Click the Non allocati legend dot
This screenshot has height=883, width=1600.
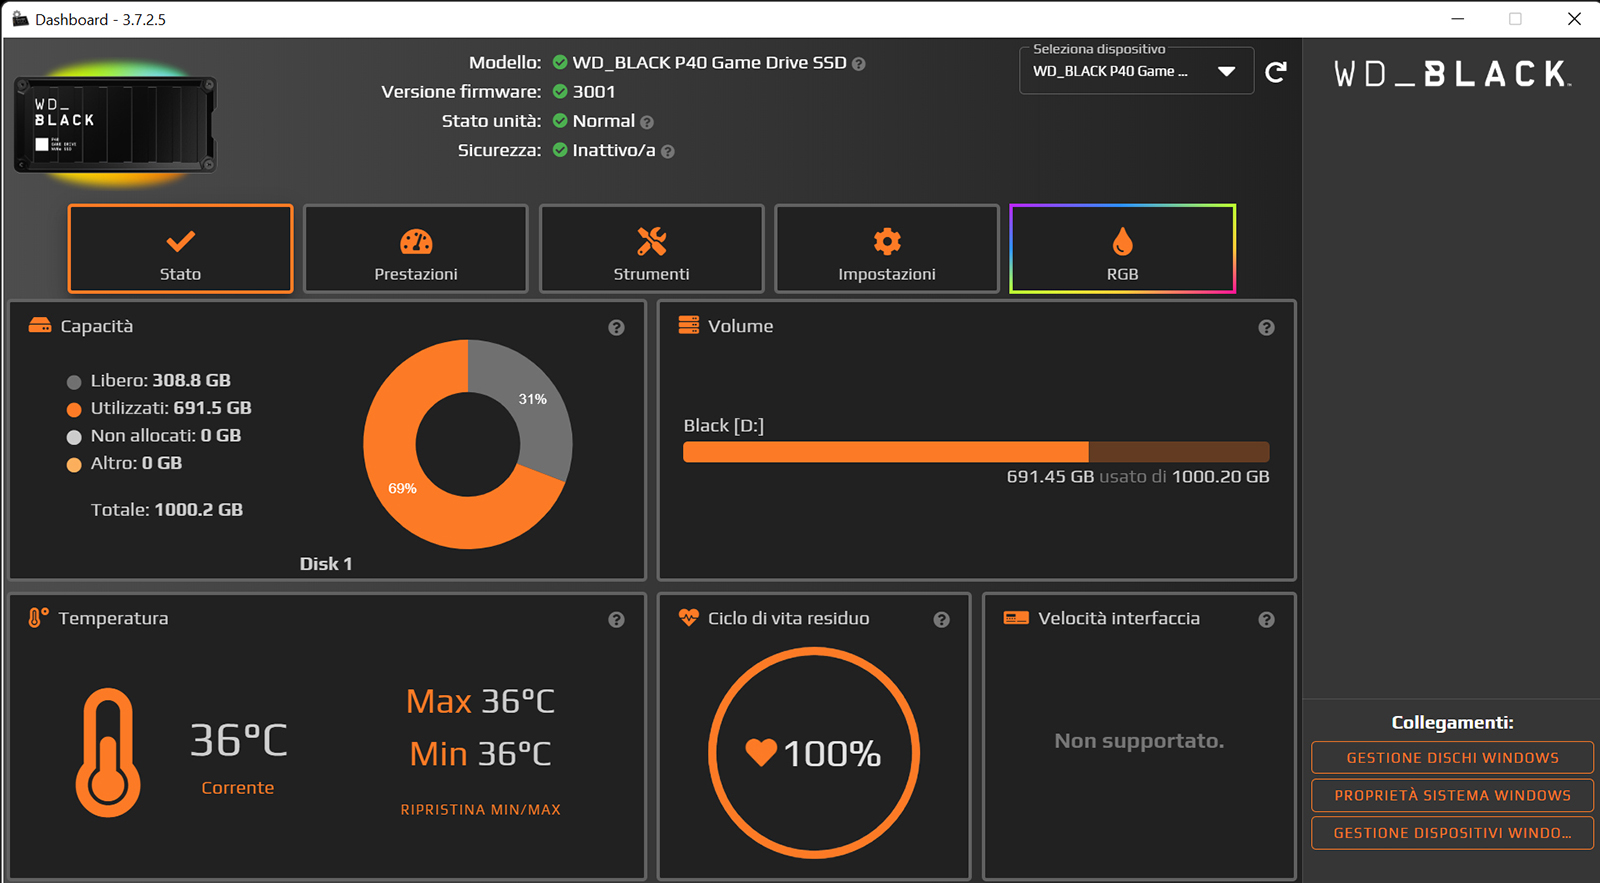(x=74, y=437)
